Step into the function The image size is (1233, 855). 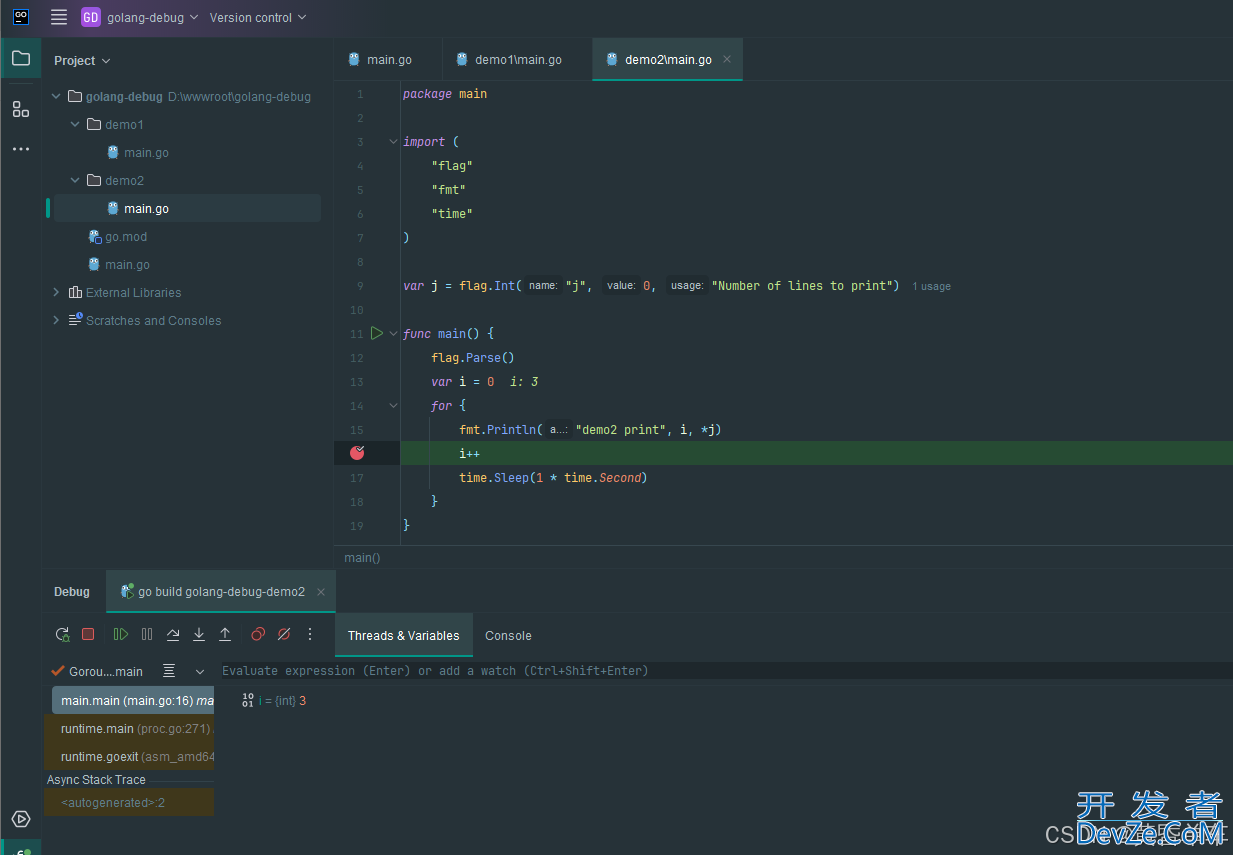coord(199,634)
